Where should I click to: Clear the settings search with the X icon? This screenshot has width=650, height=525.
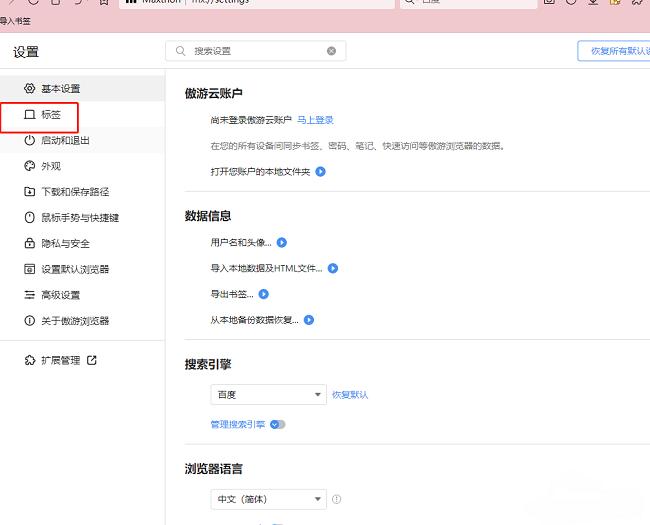(x=332, y=51)
